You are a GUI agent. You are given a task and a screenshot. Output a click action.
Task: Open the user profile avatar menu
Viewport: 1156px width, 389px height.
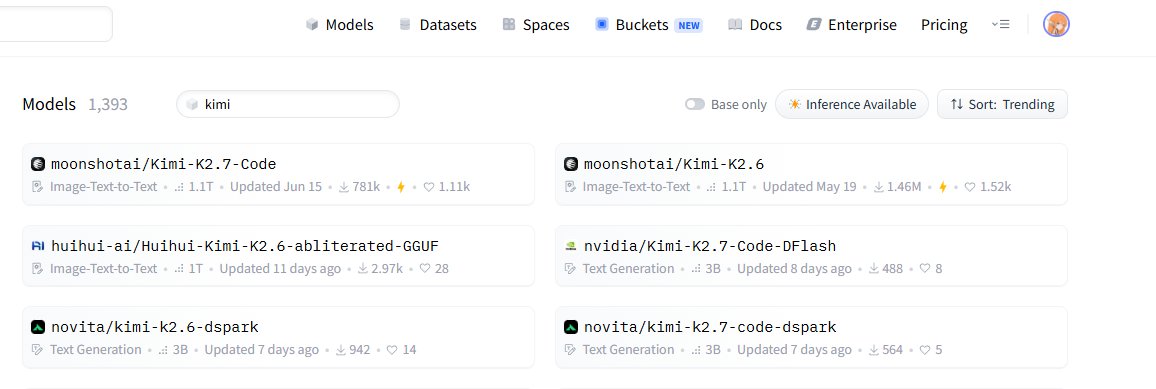pos(1056,24)
